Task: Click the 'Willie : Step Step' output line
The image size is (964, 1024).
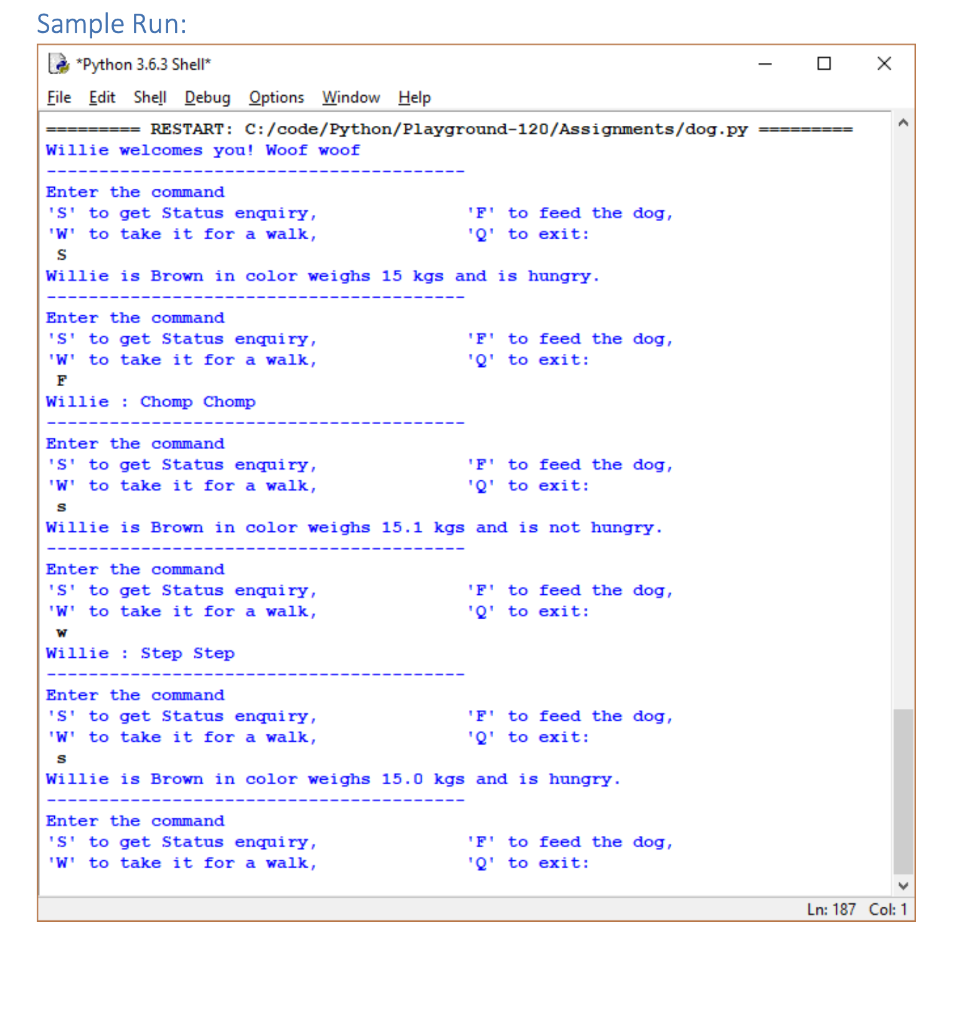Action: pyautogui.click(x=140, y=653)
